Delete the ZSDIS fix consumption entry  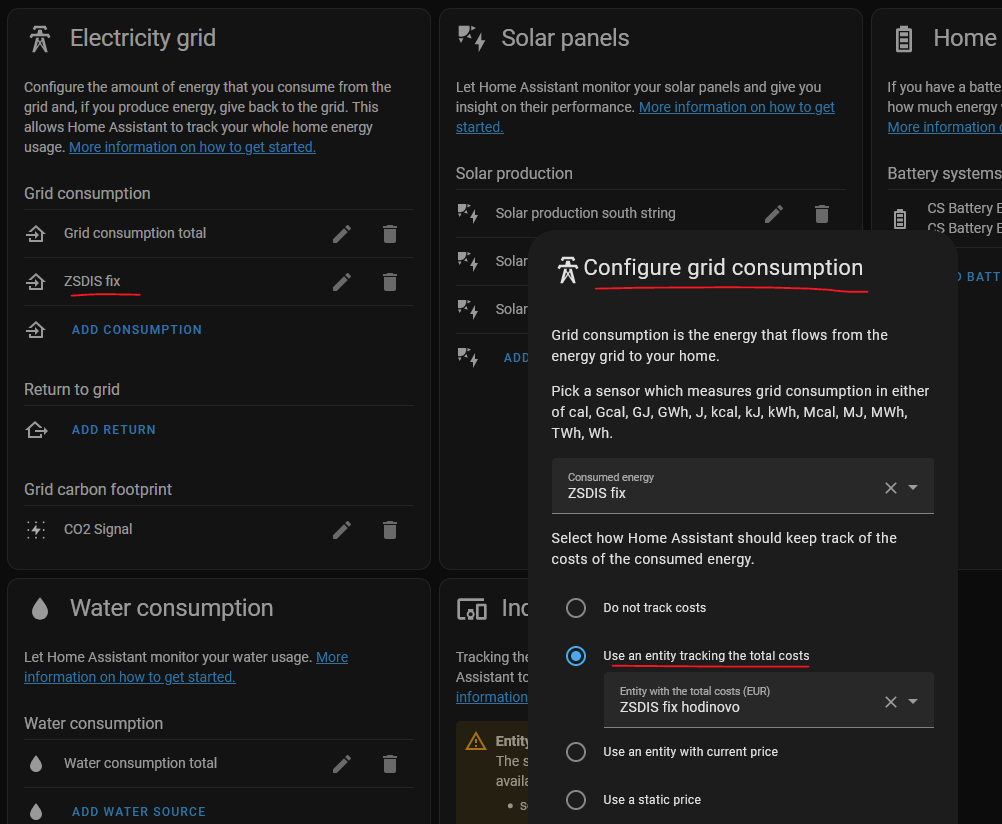tap(390, 282)
